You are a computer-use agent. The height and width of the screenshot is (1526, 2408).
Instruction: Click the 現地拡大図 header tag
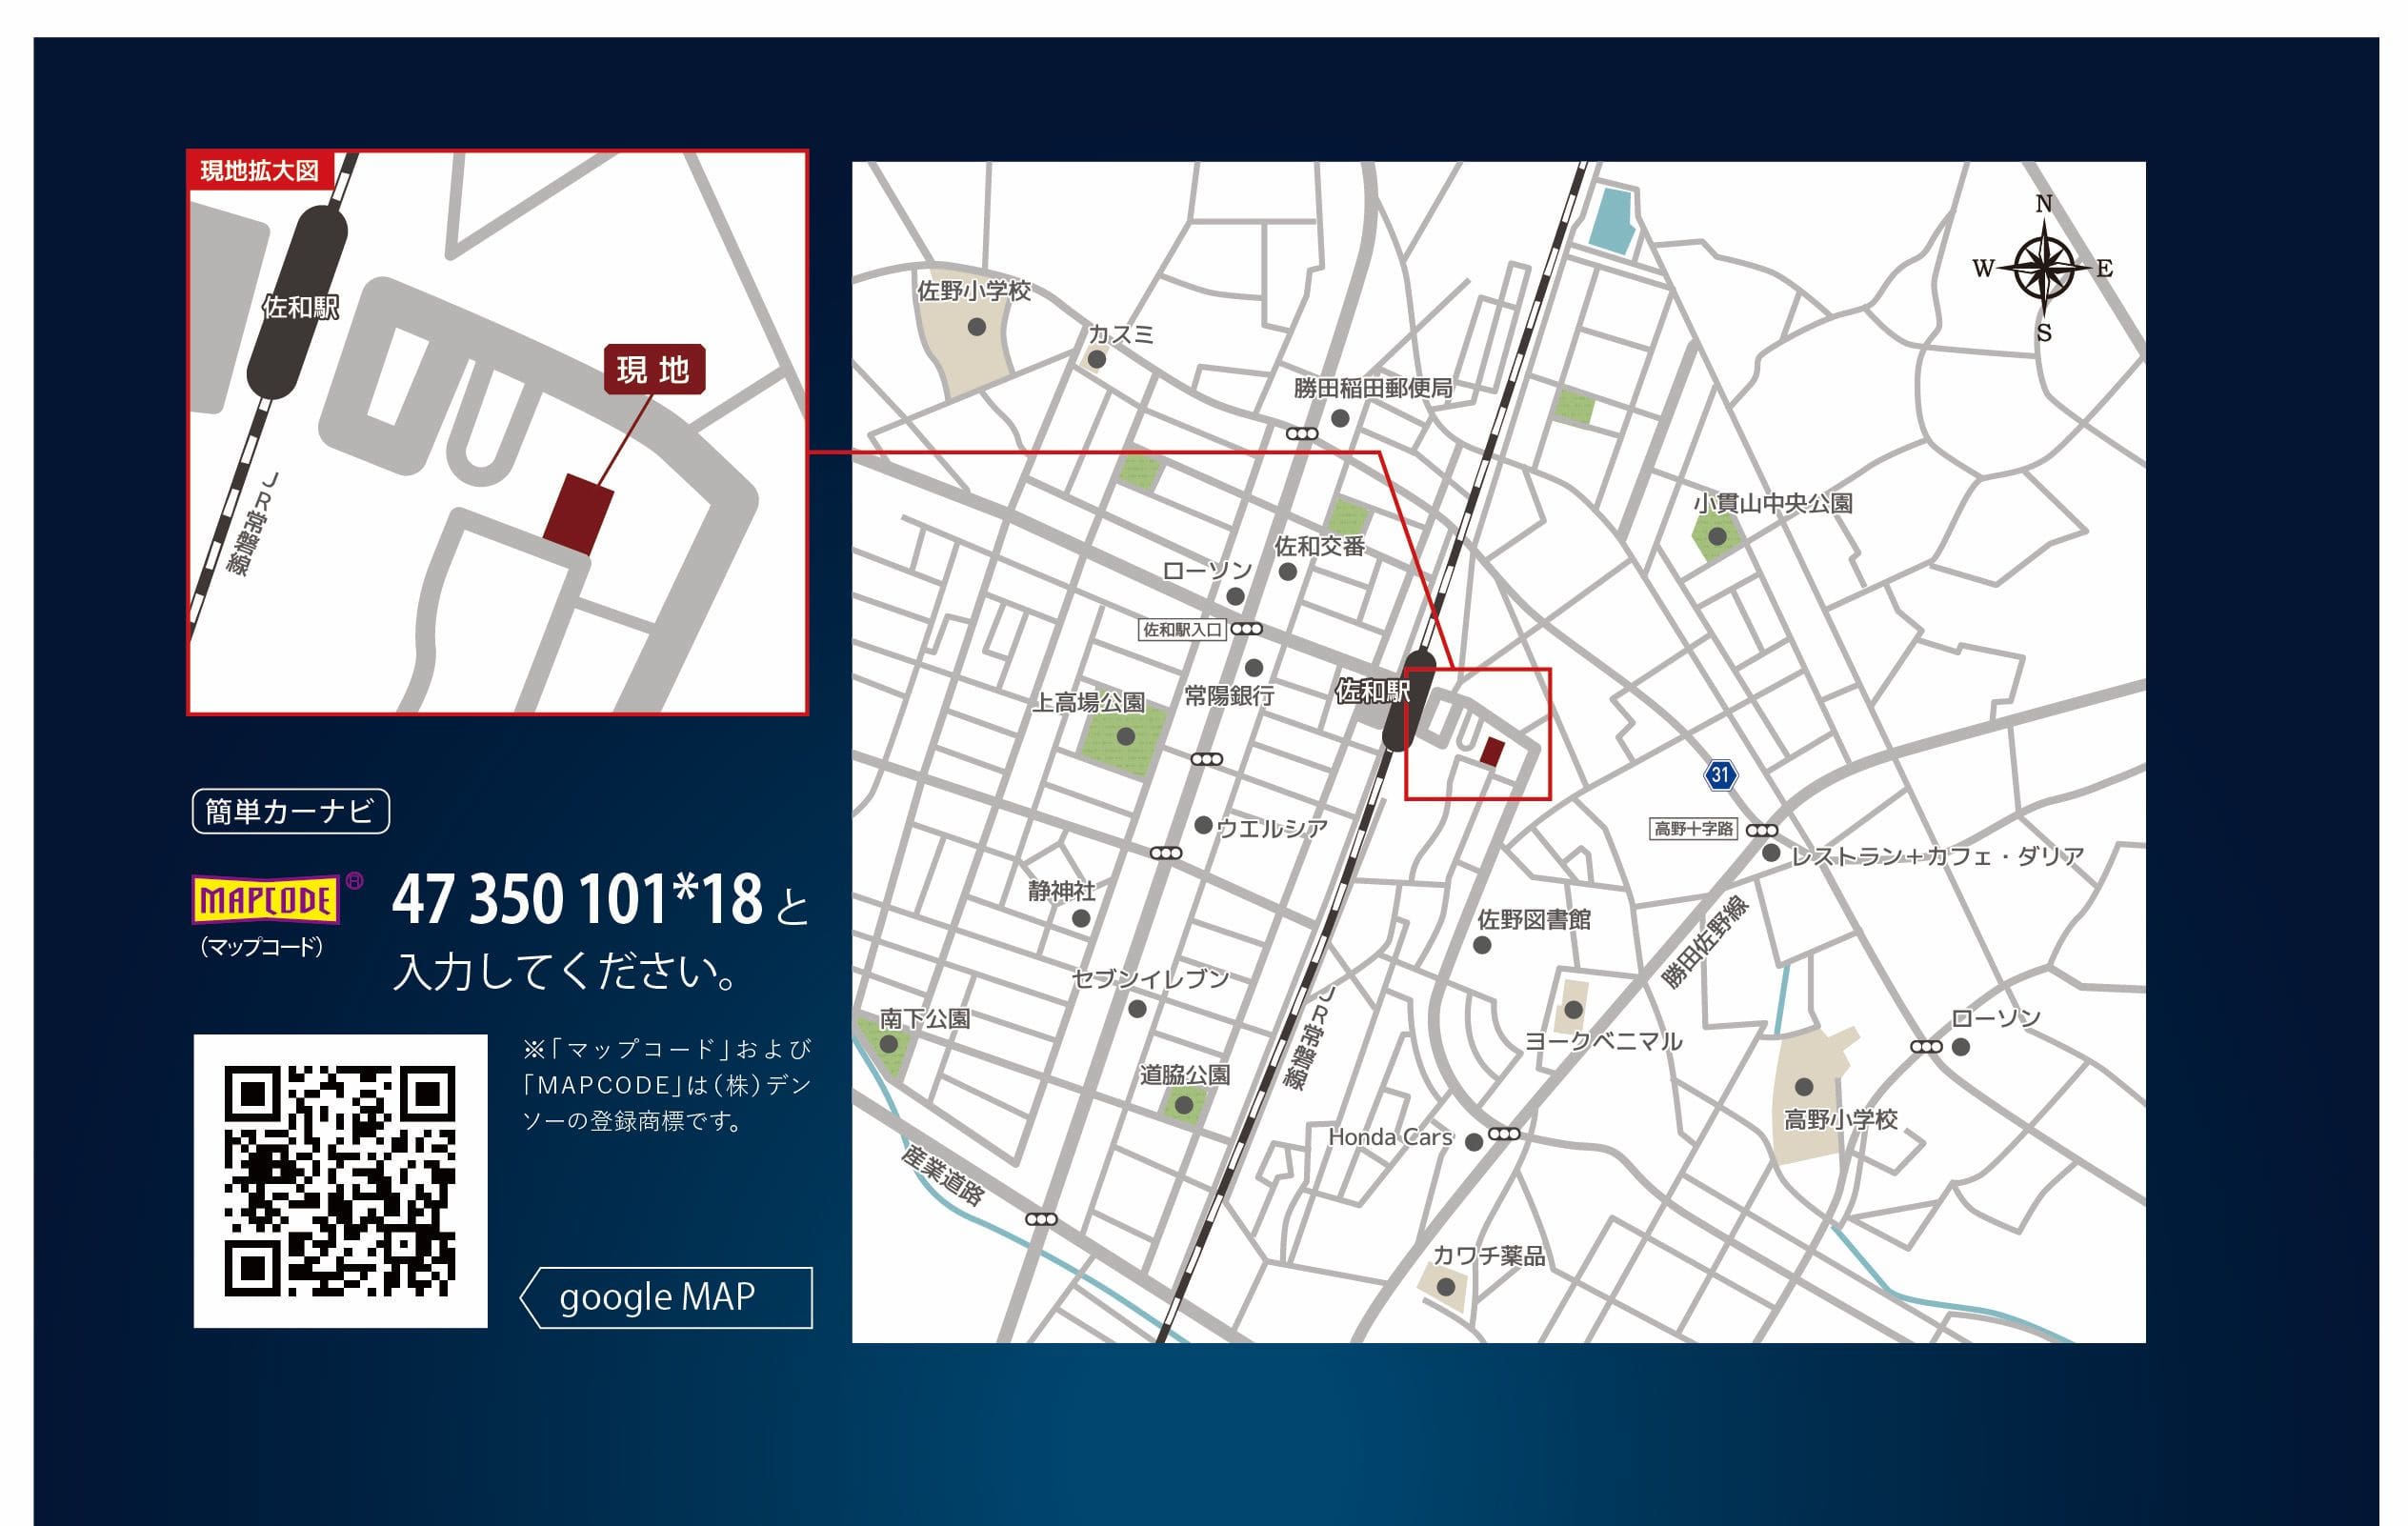tap(259, 171)
